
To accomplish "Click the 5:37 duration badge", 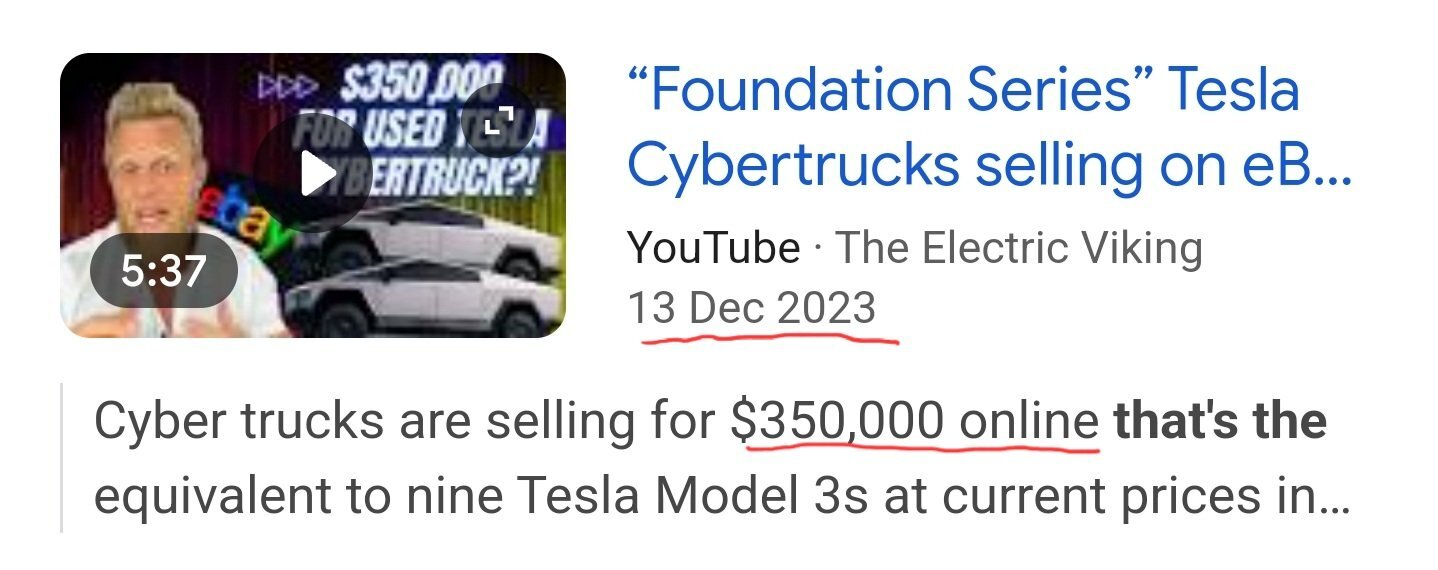I will tap(164, 271).
